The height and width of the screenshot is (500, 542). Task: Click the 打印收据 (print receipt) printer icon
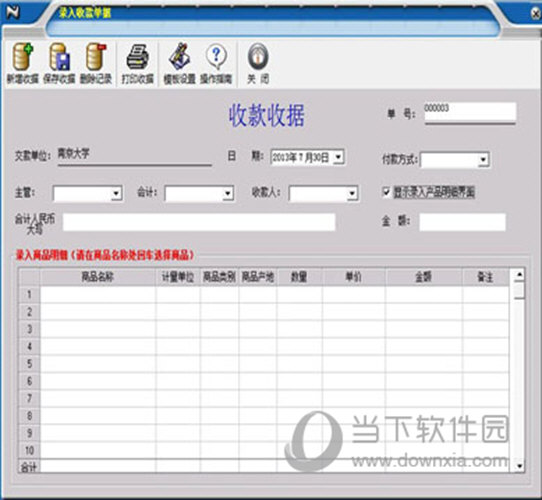point(138,57)
